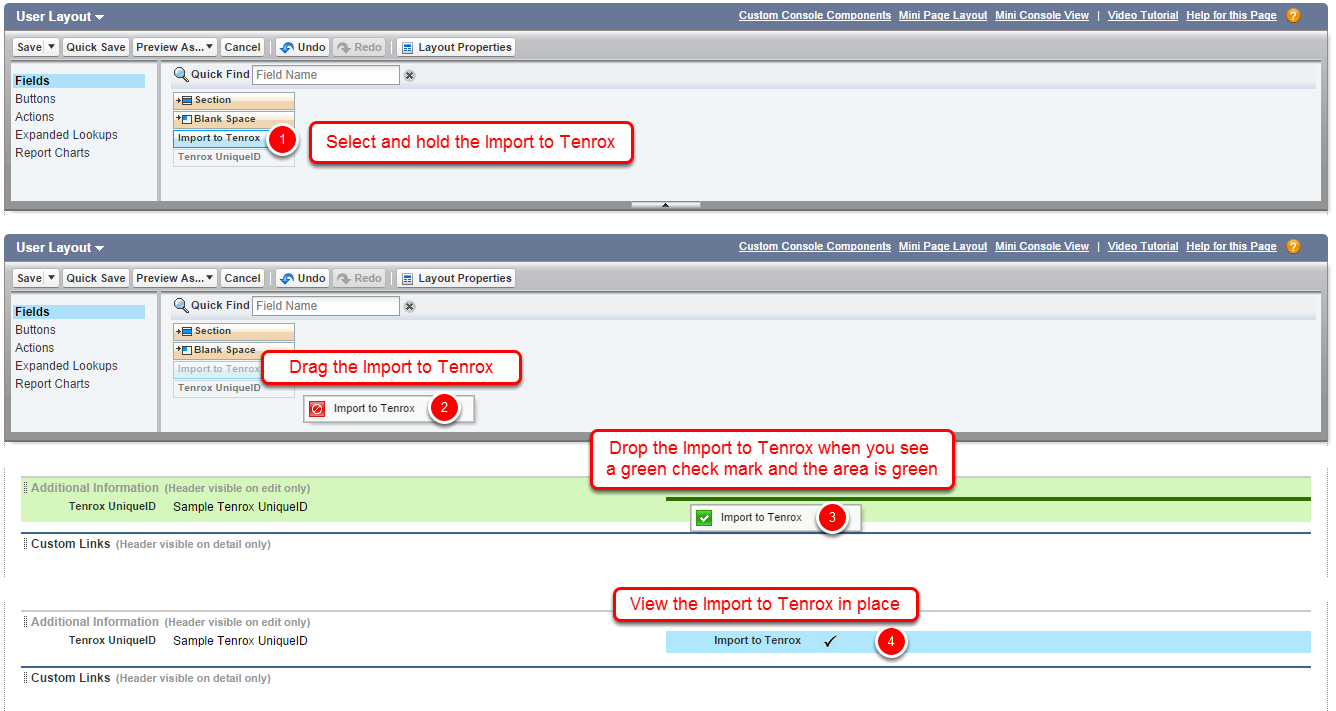Select Actions category in lower panel
The height and width of the screenshot is (711, 1336).
coord(35,348)
